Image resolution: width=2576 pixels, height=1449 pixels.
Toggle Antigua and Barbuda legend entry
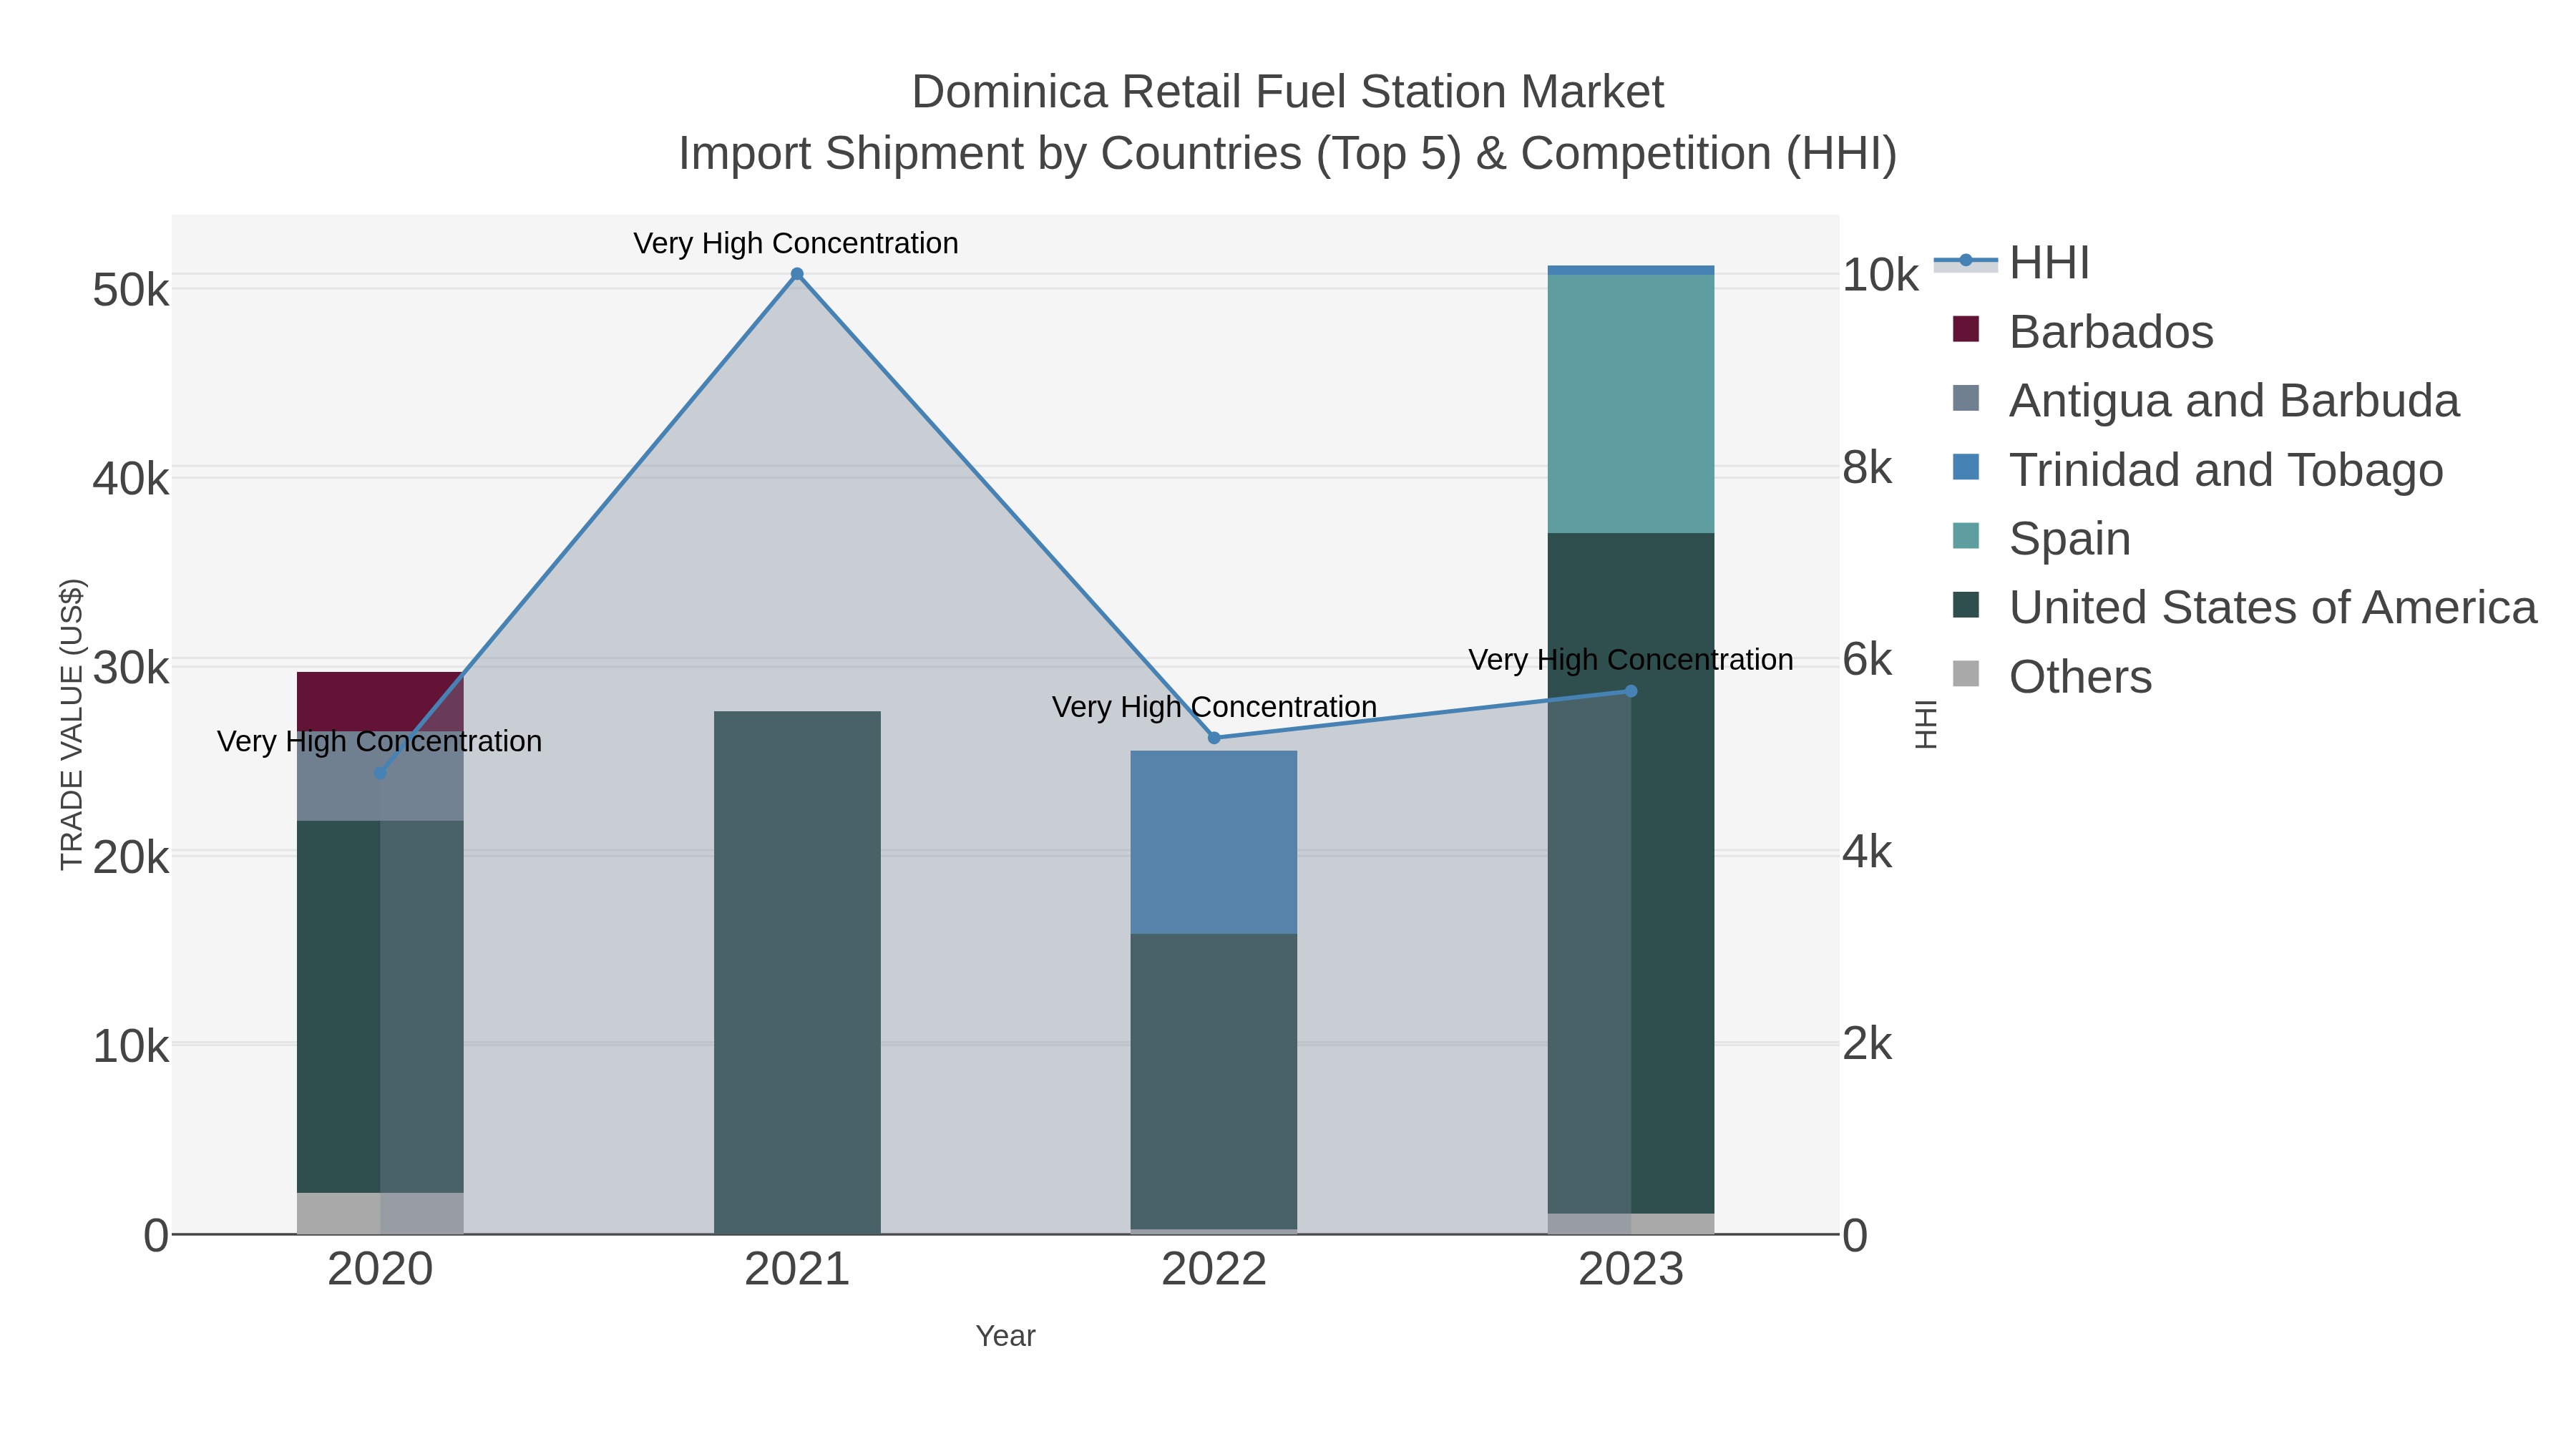[2205, 401]
